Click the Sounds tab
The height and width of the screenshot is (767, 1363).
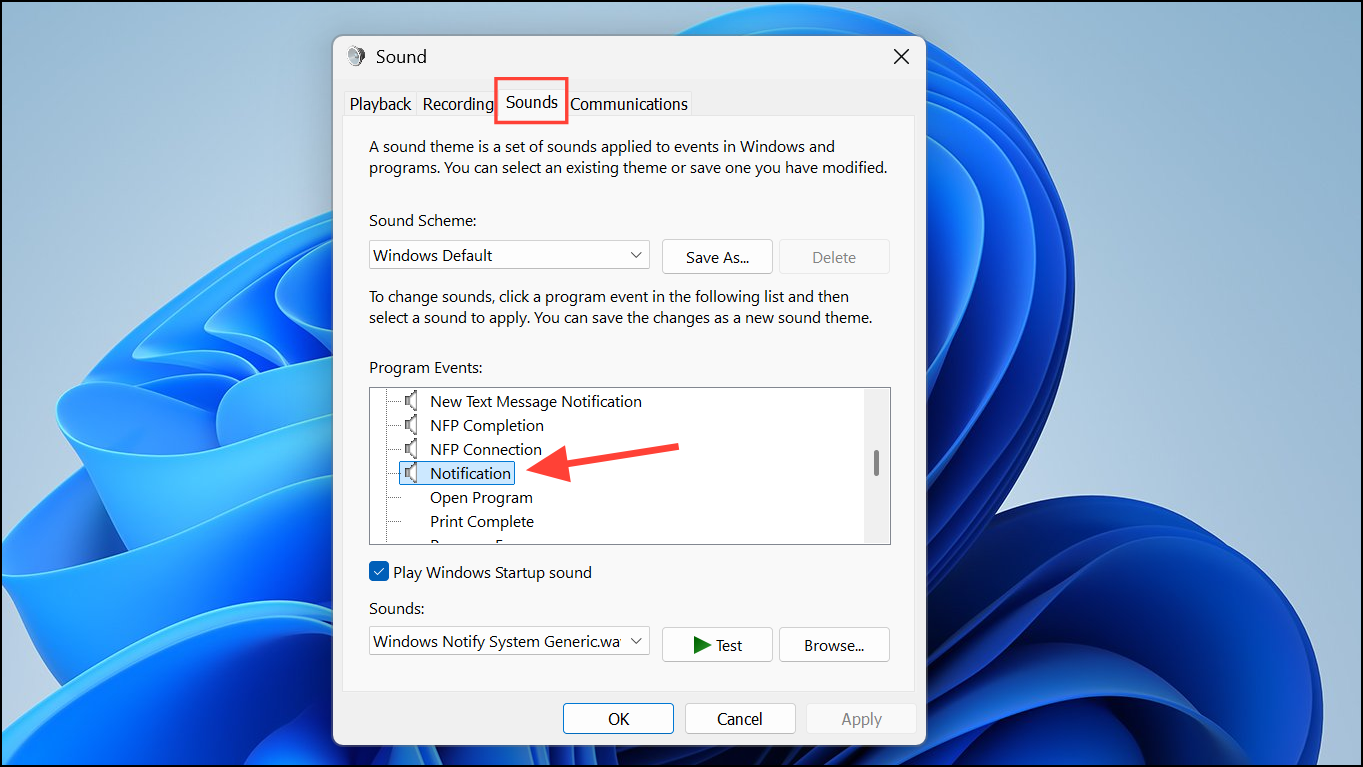point(532,102)
